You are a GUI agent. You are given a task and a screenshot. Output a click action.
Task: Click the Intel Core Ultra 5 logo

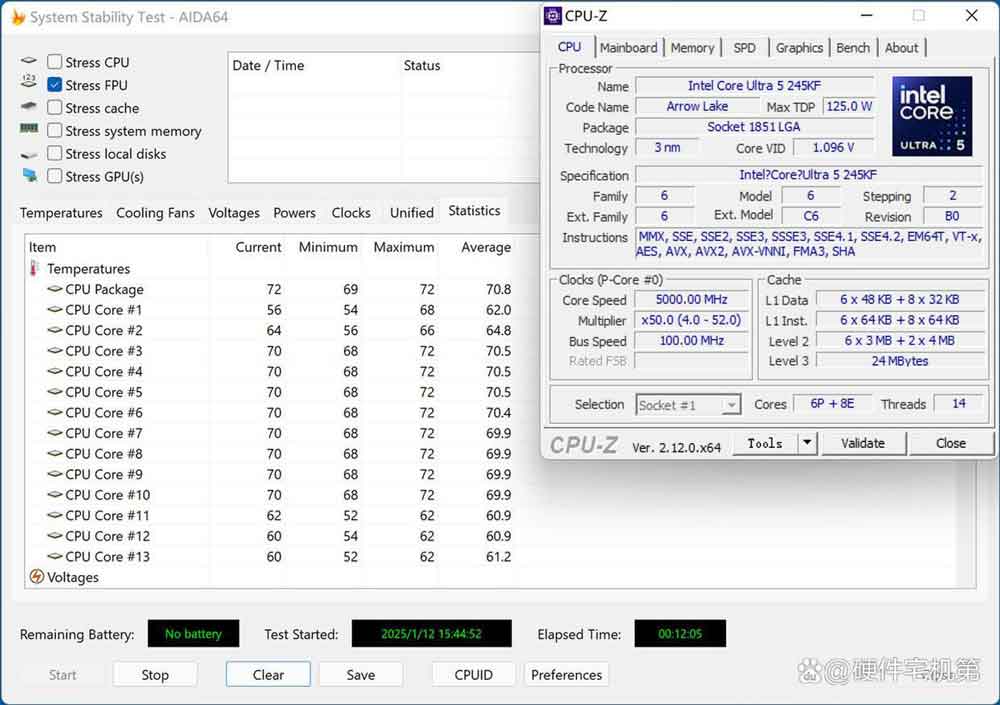click(x=932, y=116)
